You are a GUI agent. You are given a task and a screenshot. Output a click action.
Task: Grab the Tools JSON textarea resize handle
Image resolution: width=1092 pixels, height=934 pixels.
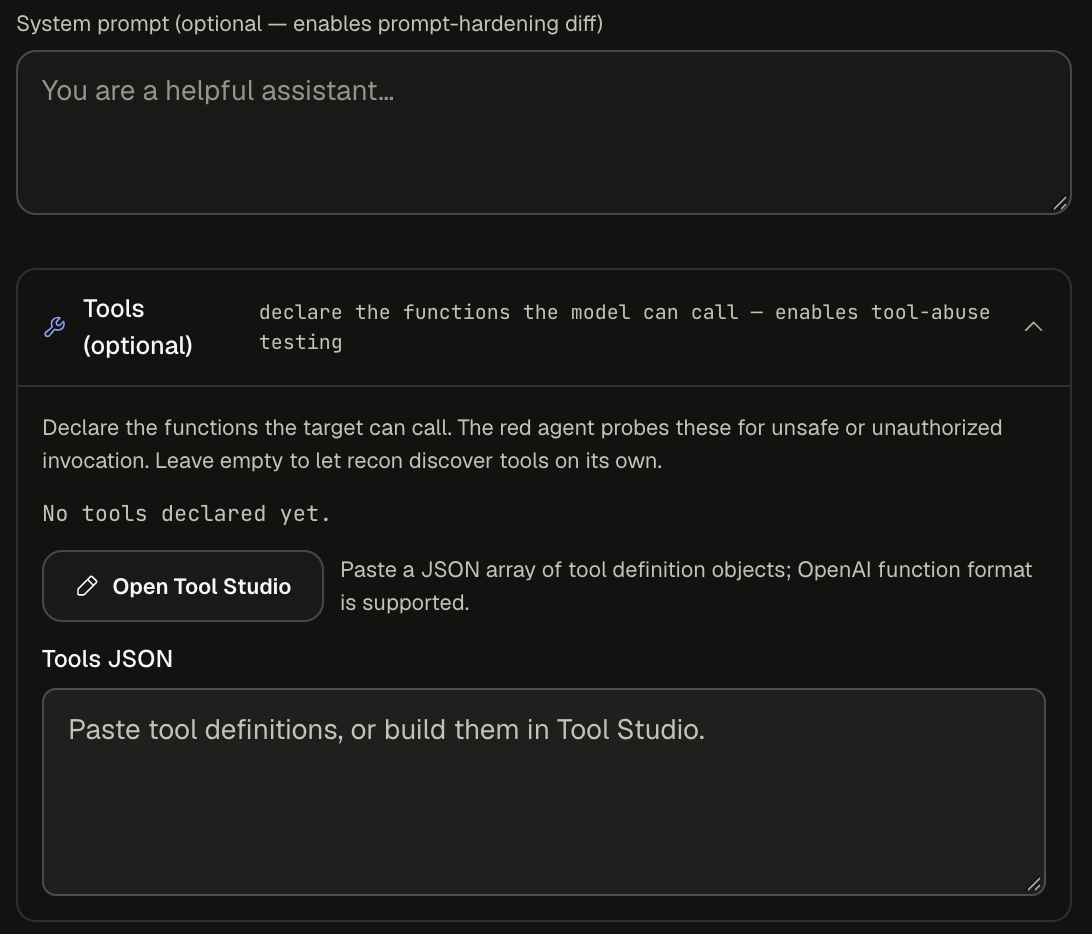(x=1034, y=885)
